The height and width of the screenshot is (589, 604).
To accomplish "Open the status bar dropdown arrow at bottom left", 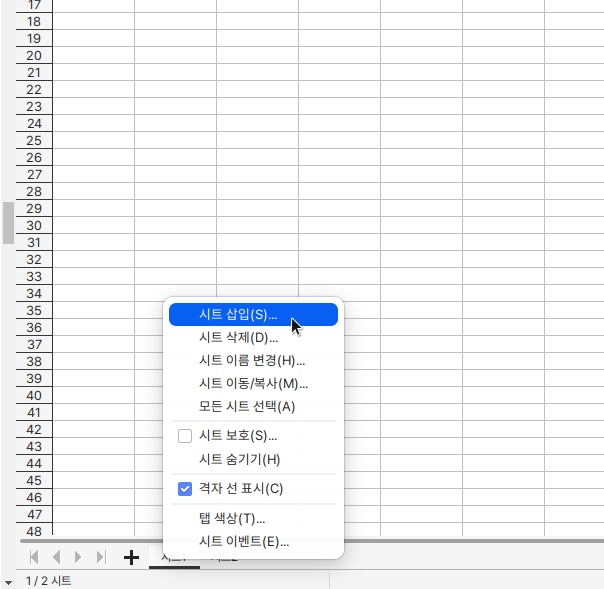I will (x=8, y=581).
